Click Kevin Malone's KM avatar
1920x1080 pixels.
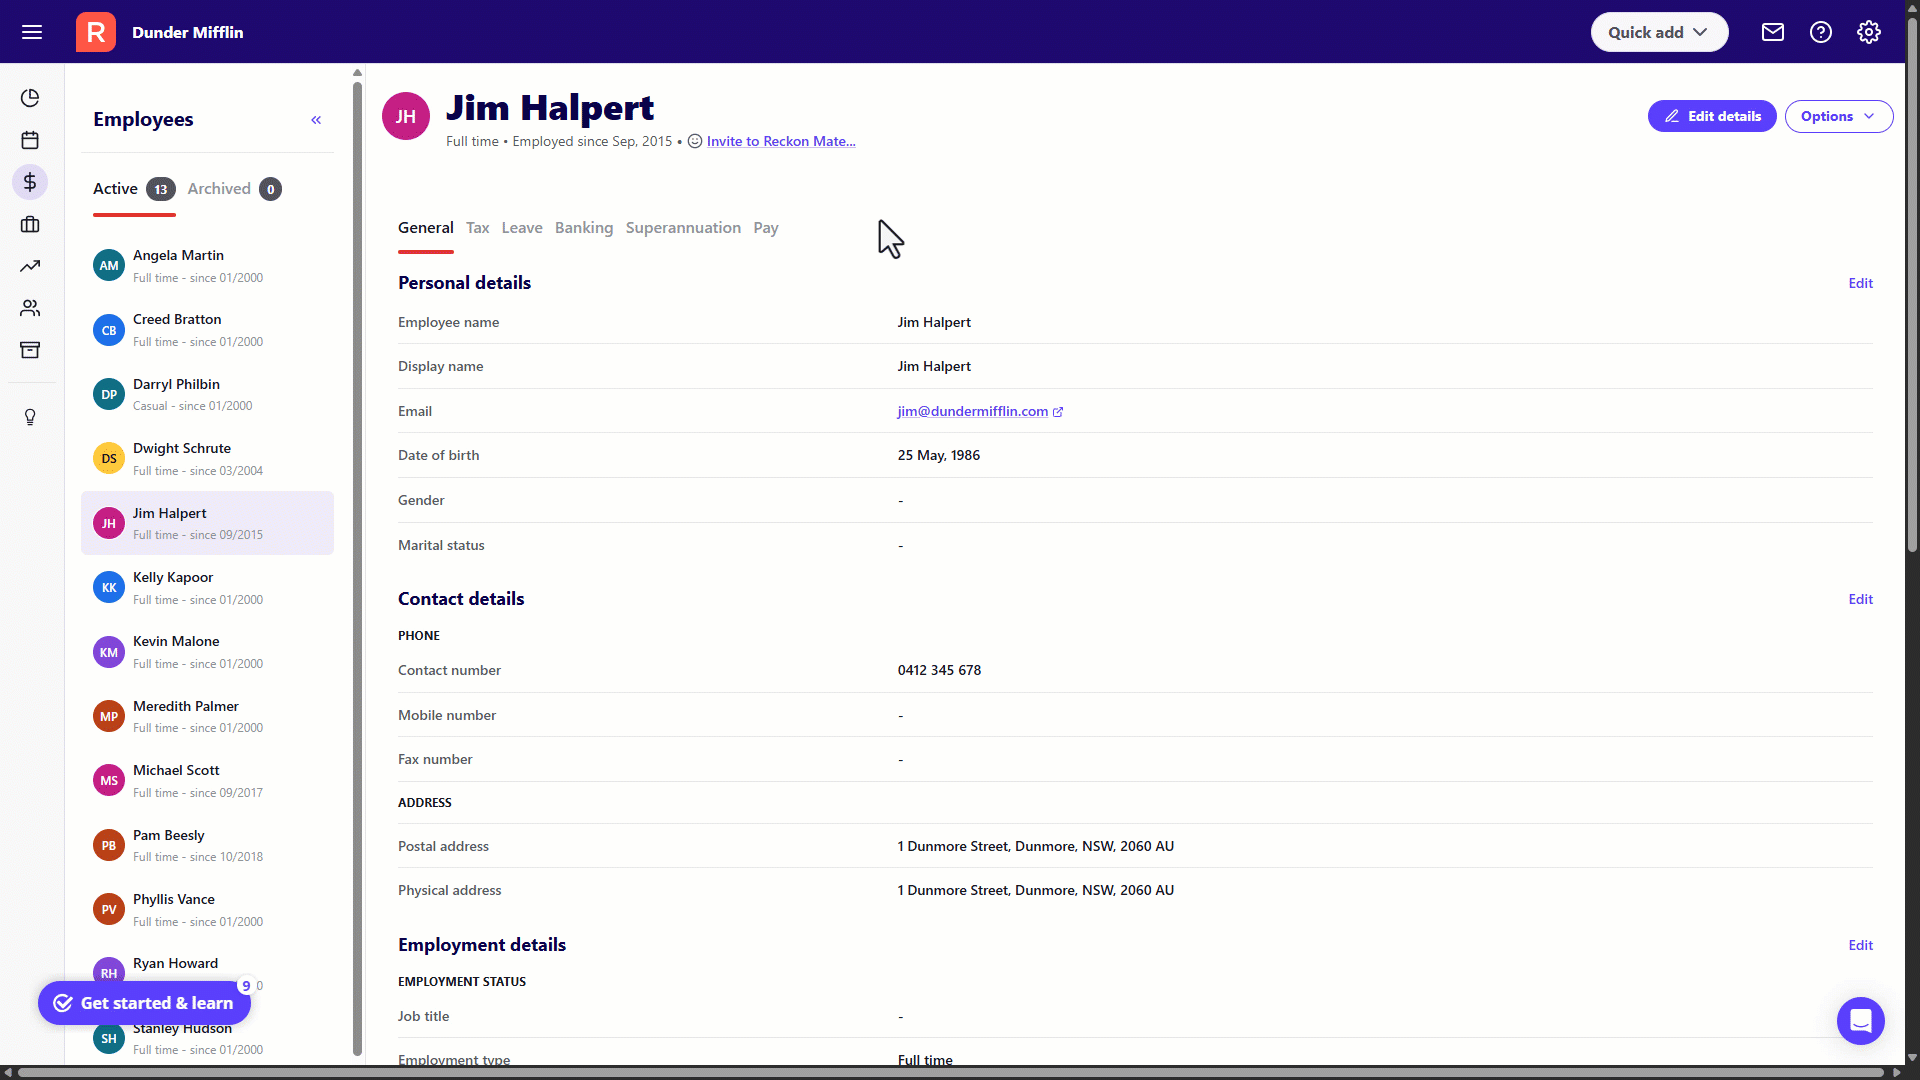[109, 652]
